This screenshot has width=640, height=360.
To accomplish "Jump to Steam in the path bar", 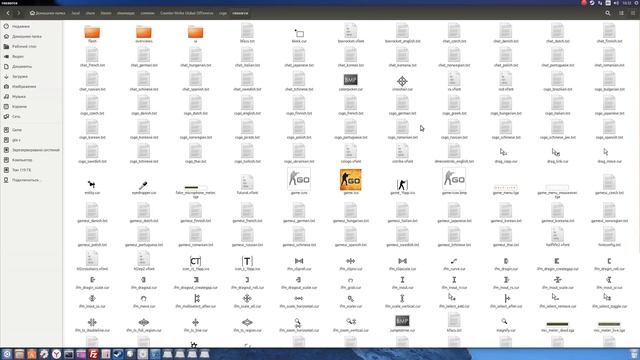I will (106, 13).
